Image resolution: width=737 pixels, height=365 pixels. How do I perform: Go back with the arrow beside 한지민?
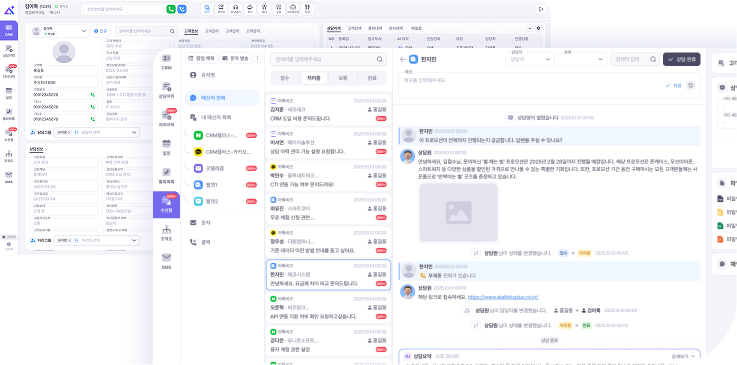402,59
